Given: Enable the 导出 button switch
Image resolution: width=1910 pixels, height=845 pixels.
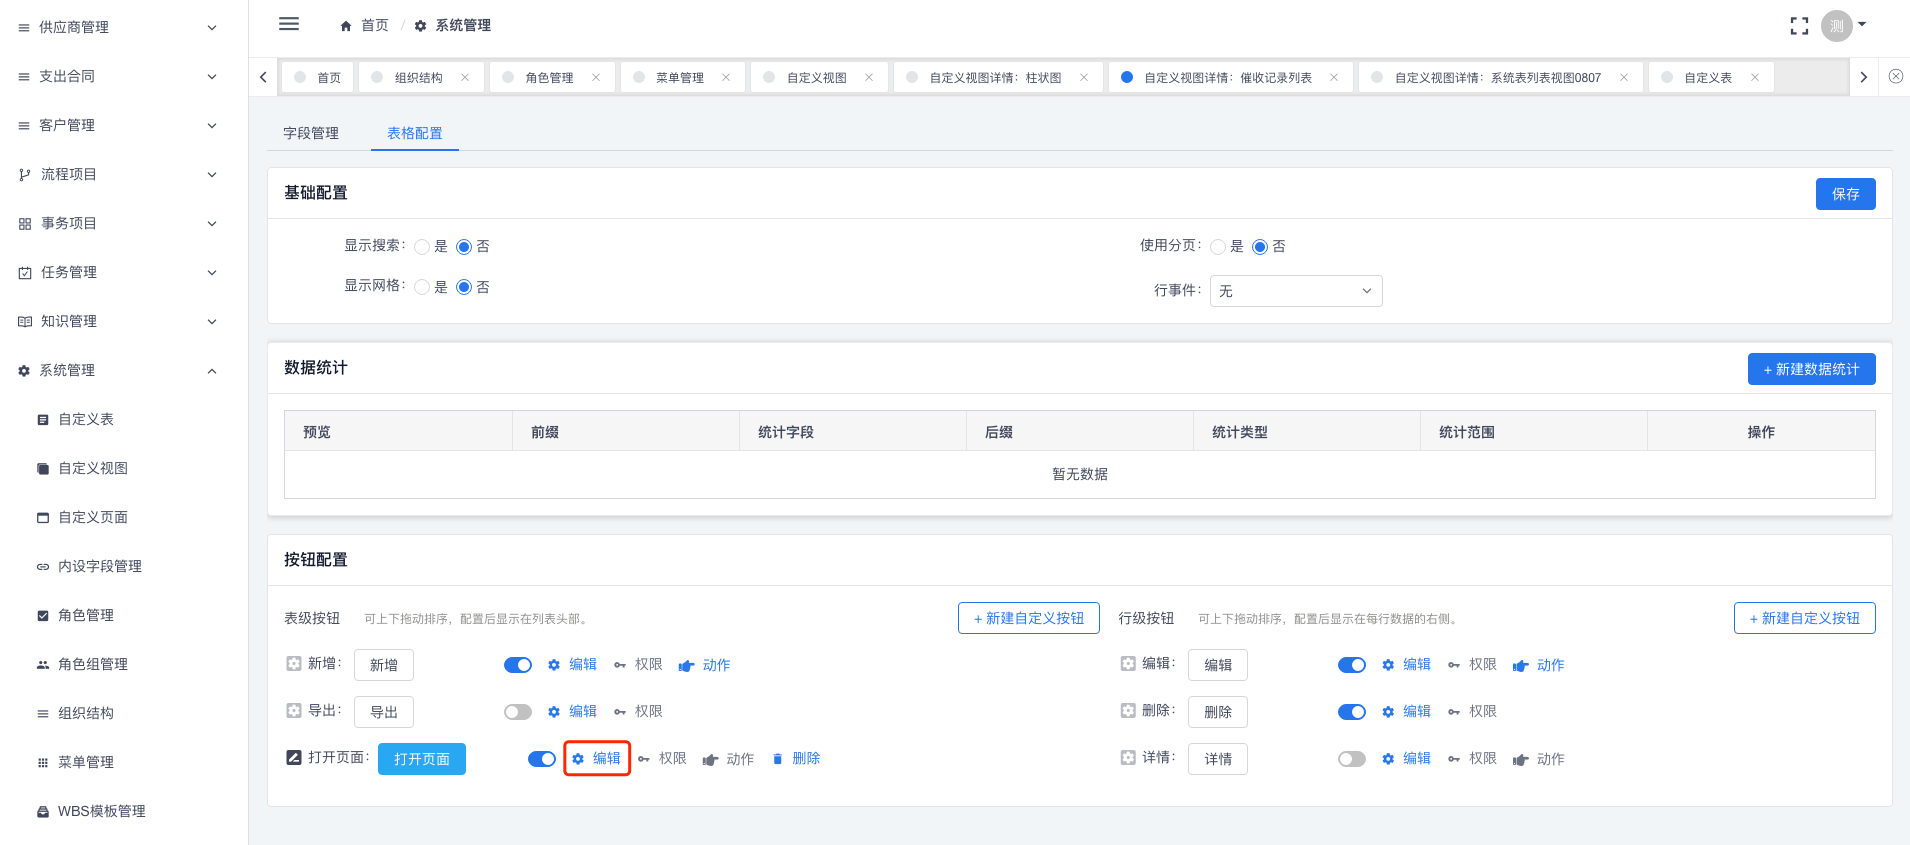Looking at the screenshot, I should click(x=518, y=712).
